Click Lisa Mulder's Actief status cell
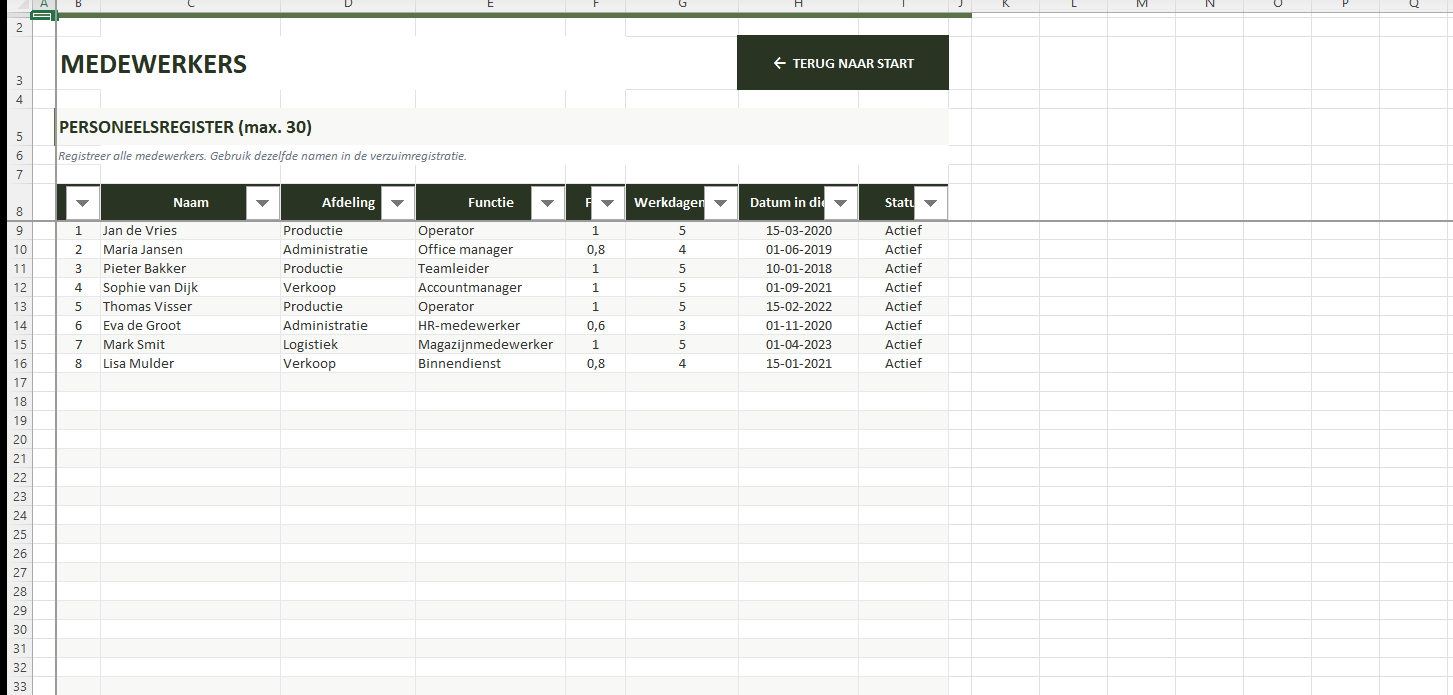 click(x=902, y=364)
